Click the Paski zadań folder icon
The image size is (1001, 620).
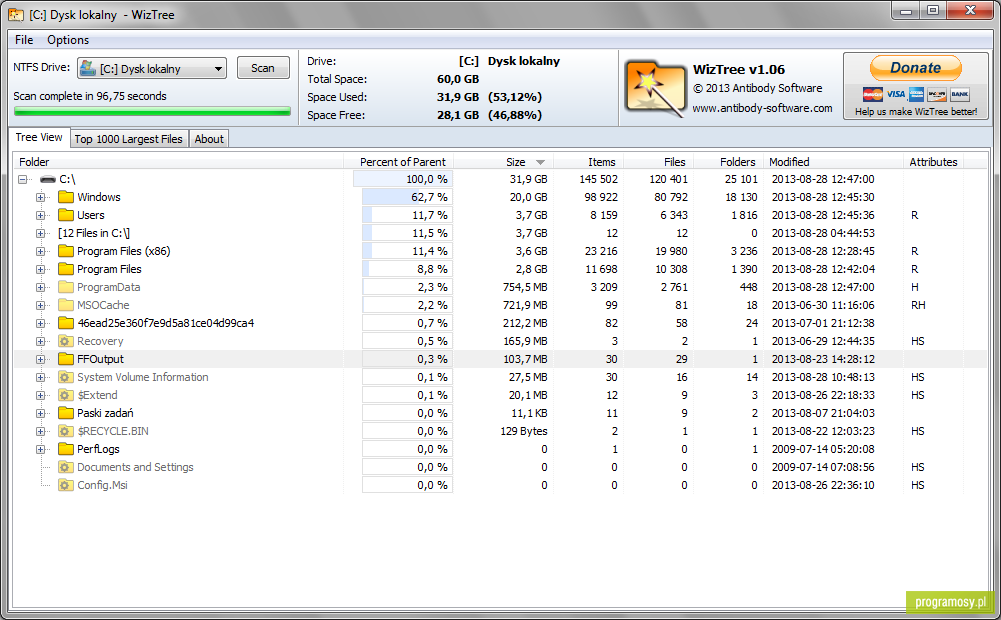(x=66, y=412)
